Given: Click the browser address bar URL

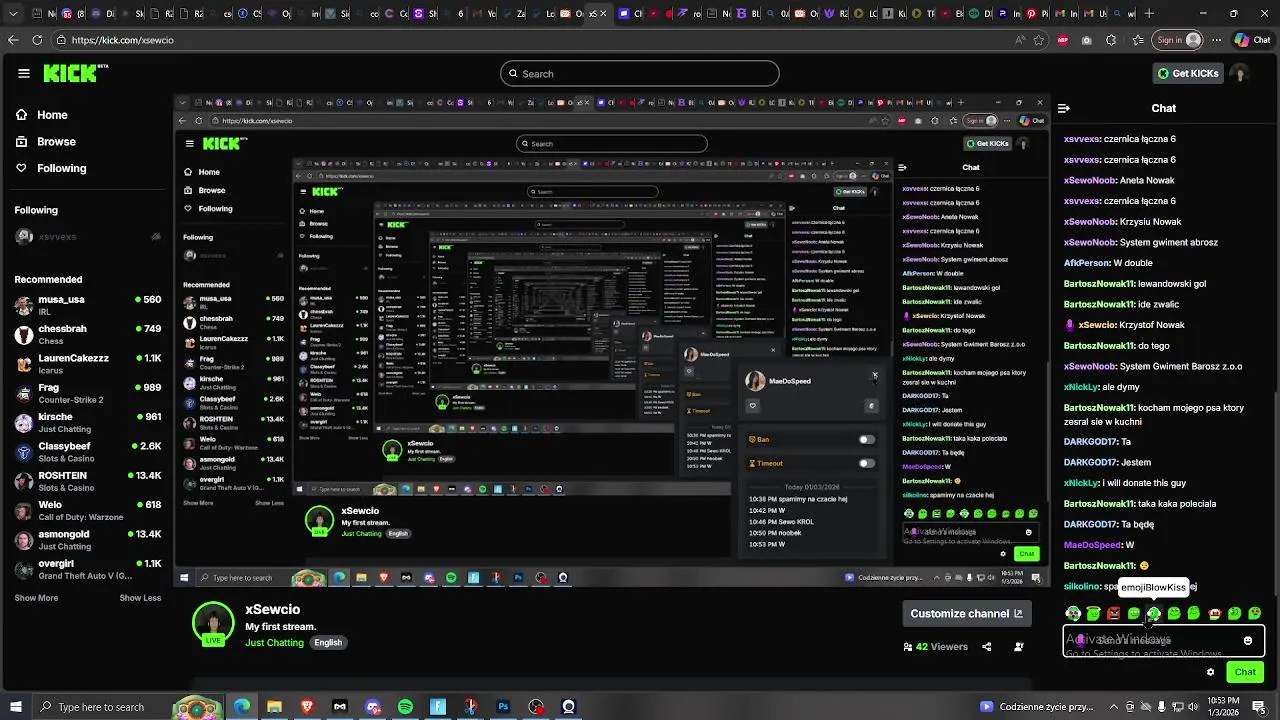Looking at the screenshot, I should (123, 40).
